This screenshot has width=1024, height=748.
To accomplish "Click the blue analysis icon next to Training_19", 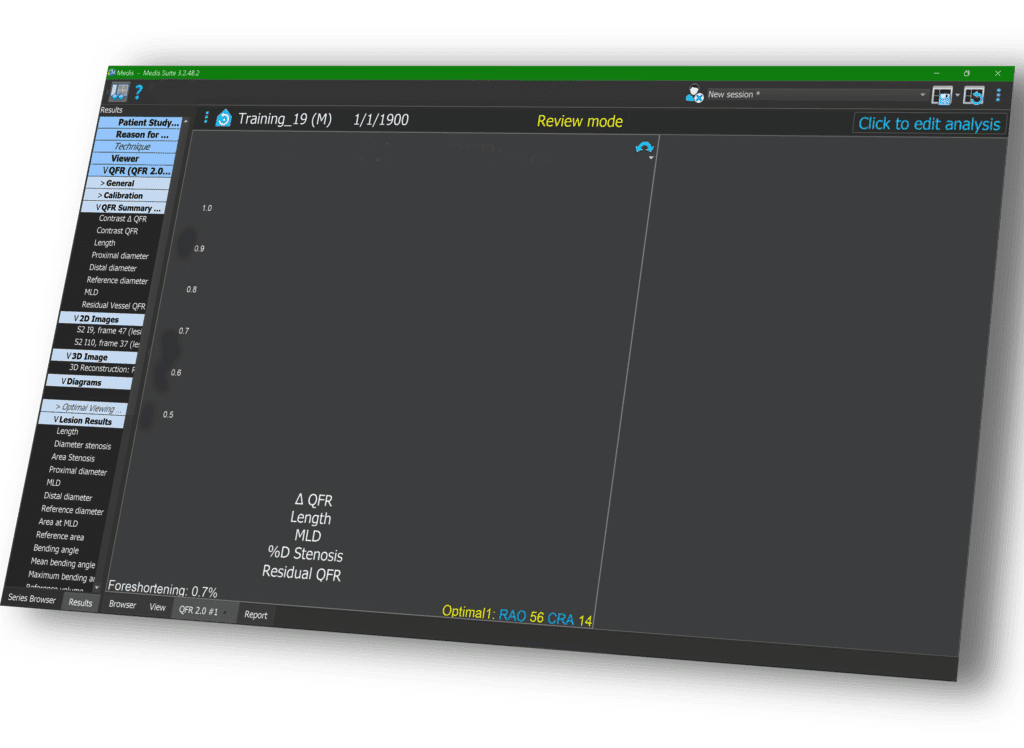I will click(x=223, y=119).
